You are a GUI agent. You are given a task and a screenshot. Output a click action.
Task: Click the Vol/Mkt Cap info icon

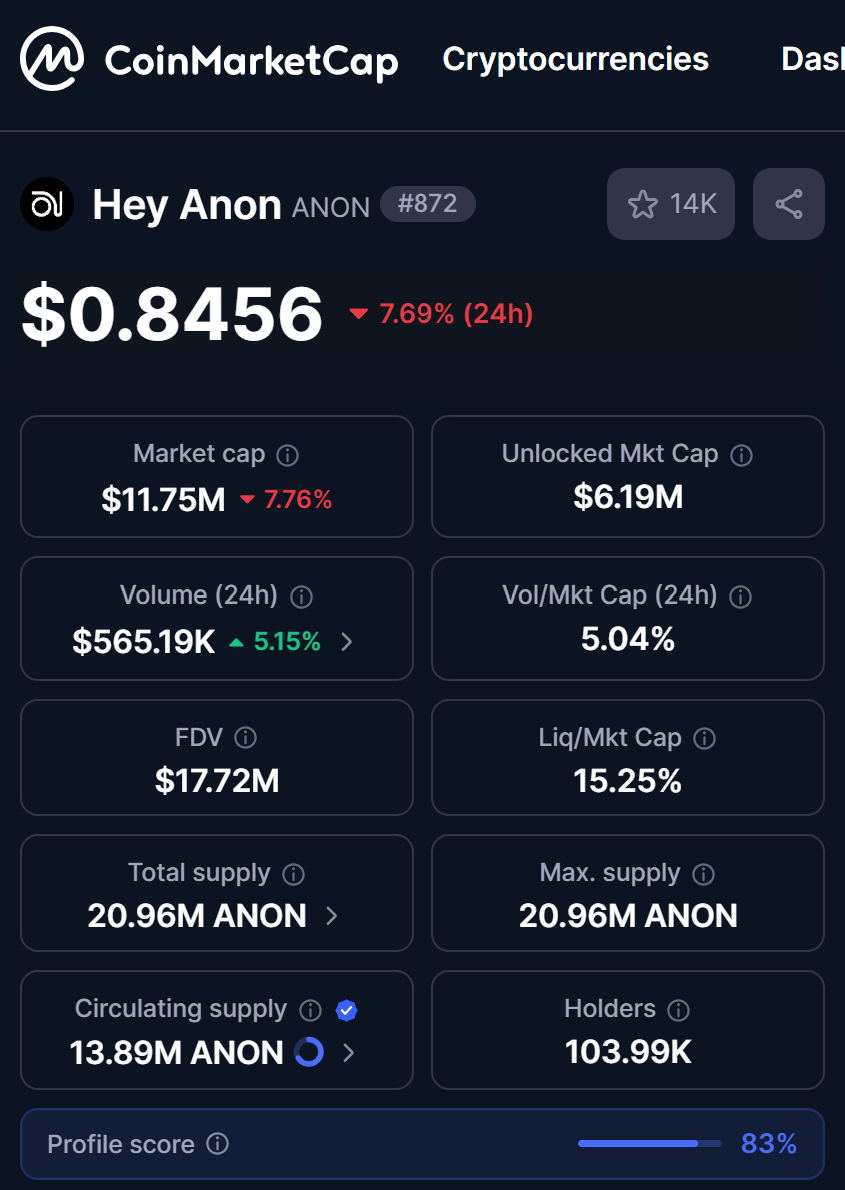point(740,597)
